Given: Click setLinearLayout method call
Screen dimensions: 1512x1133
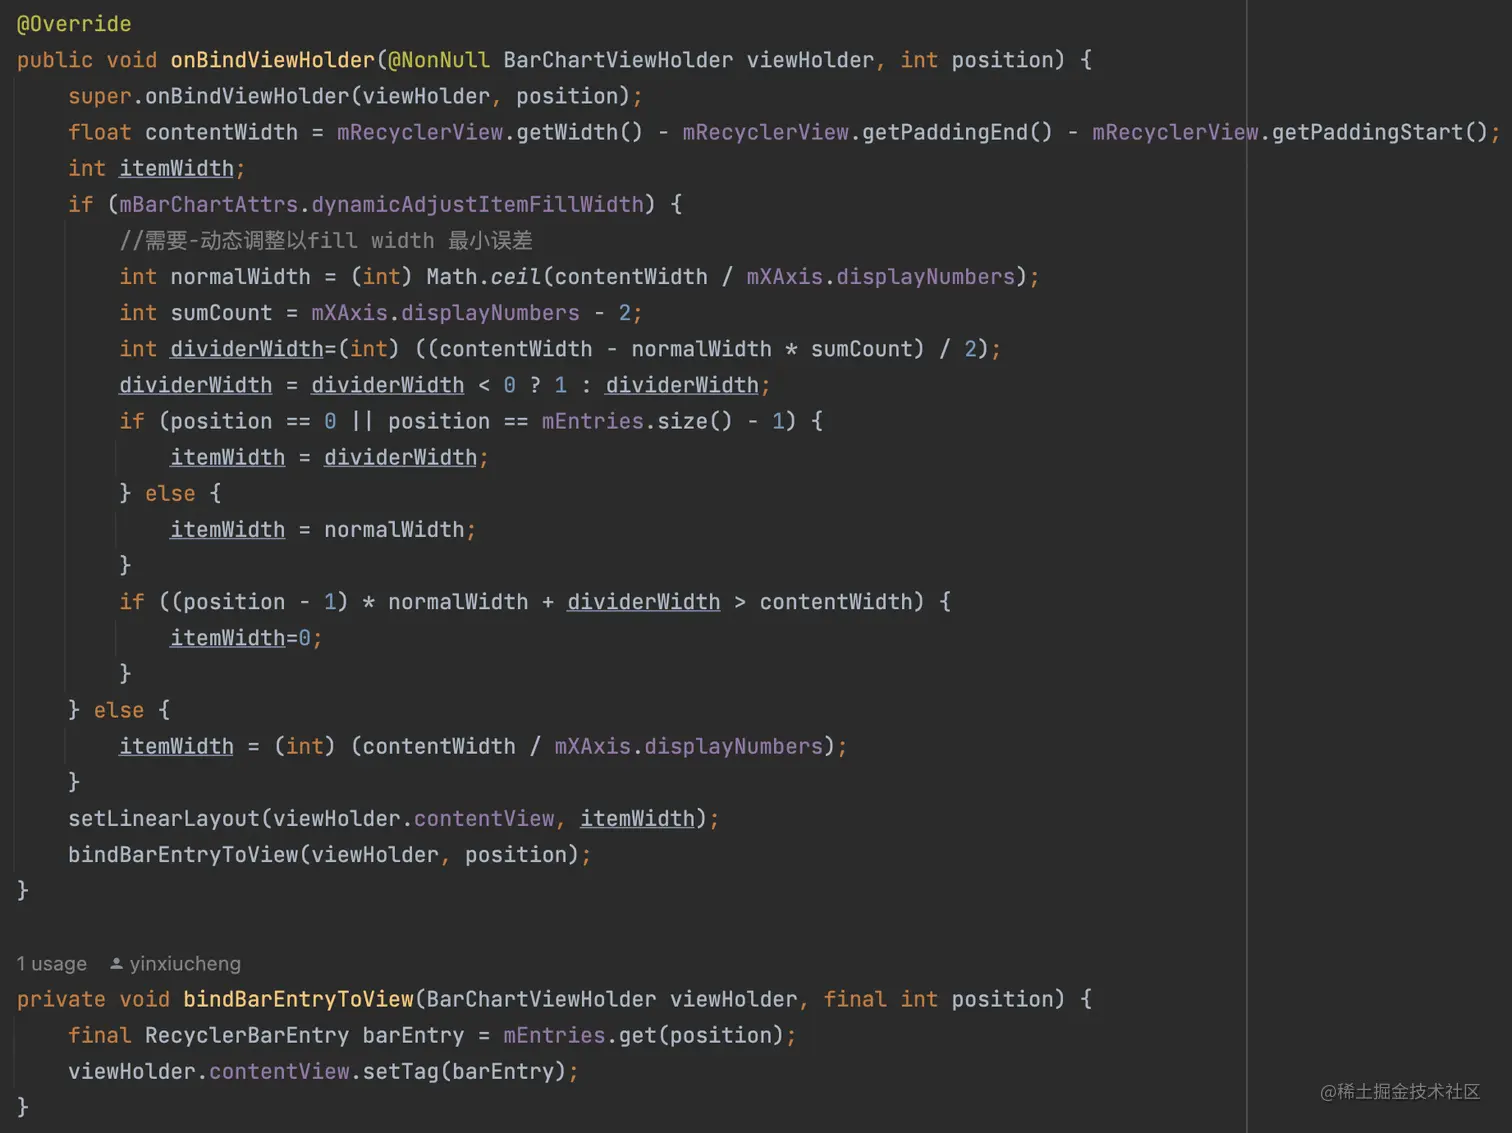Looking at the screenshot, I should tap(164, 818).
